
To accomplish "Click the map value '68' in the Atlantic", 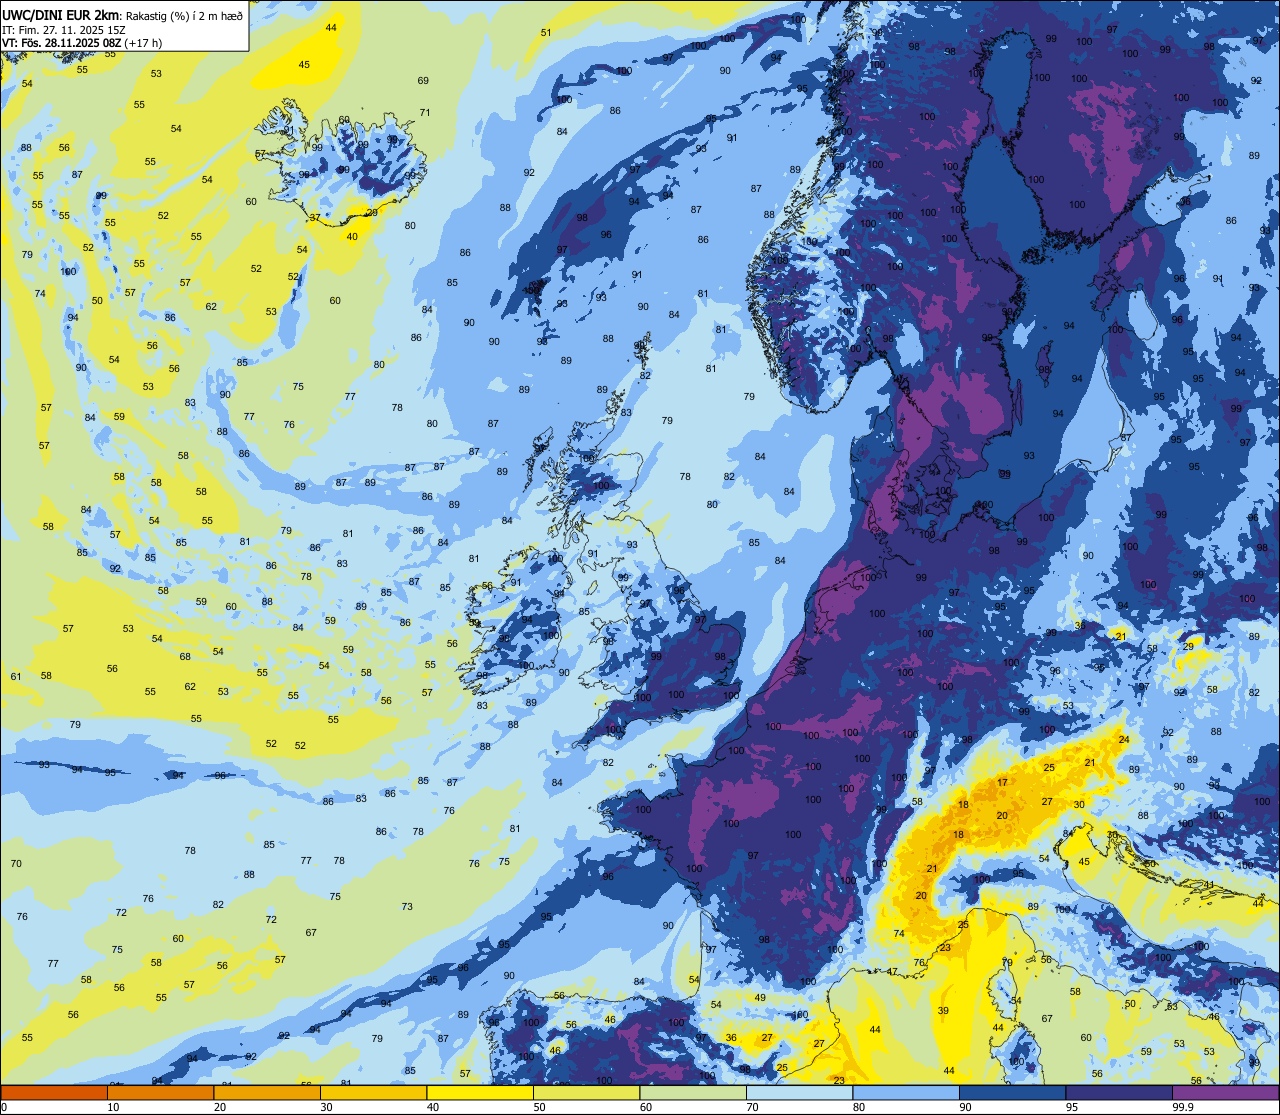I will point(185,657).
